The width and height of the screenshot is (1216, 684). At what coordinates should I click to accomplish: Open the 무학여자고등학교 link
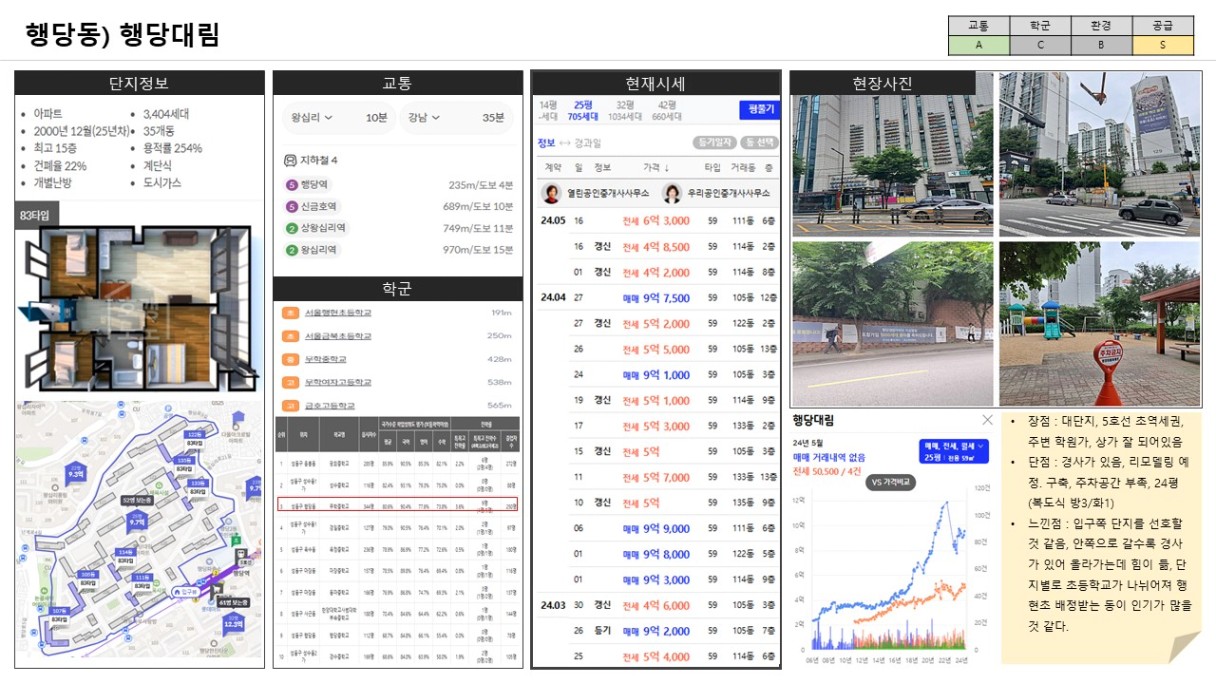(338, 382)
